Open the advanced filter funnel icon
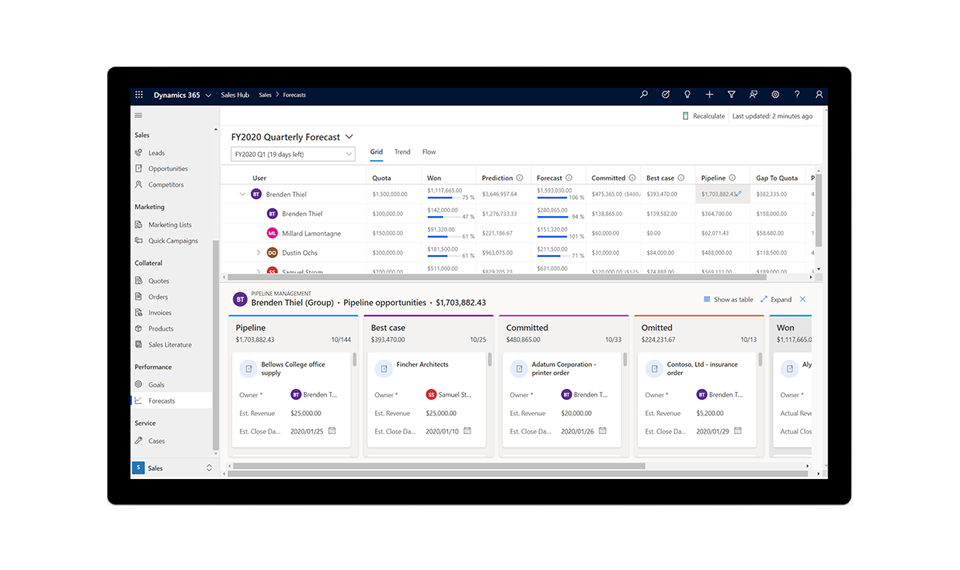Image resolution: width=960 pixels, height=570 pixels. (731, 95)
